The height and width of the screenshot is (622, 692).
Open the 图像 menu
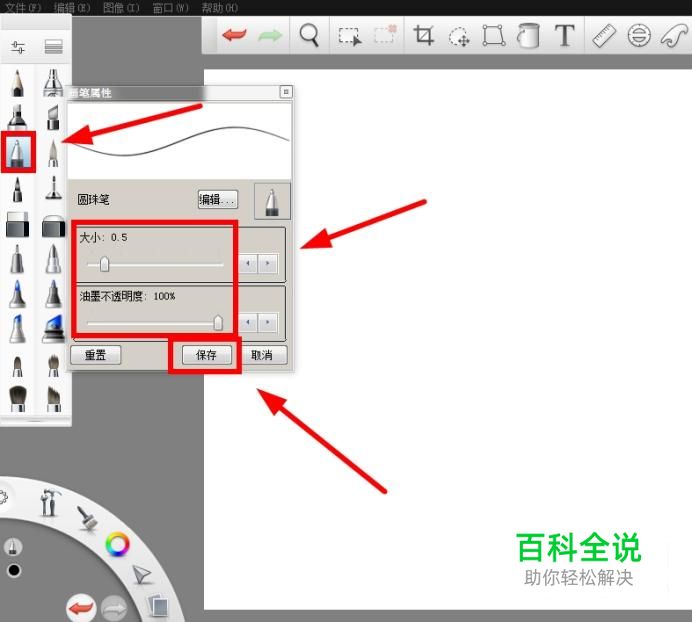pyautogui.click(x=121, y=8)
